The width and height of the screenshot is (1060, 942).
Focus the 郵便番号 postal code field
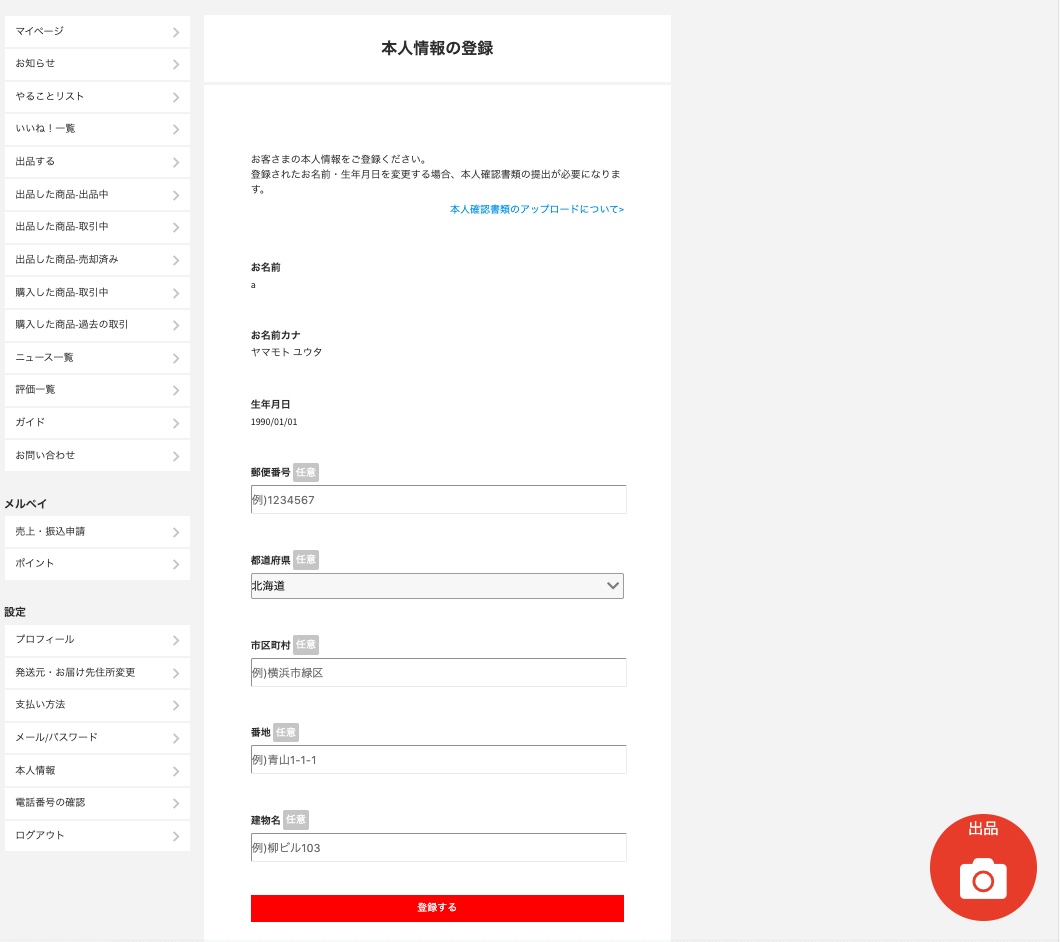(438, 500)
